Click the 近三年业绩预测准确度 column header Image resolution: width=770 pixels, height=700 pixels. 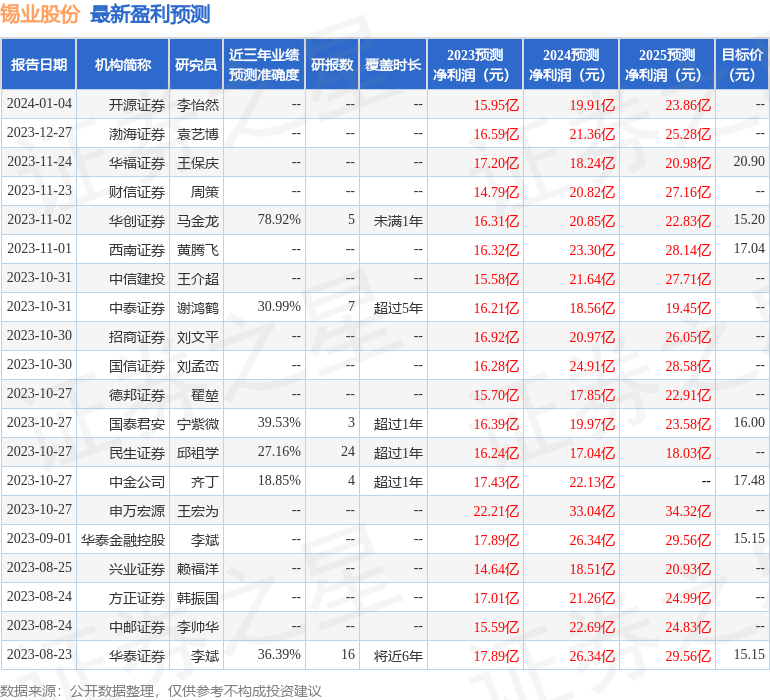(264, 64)
